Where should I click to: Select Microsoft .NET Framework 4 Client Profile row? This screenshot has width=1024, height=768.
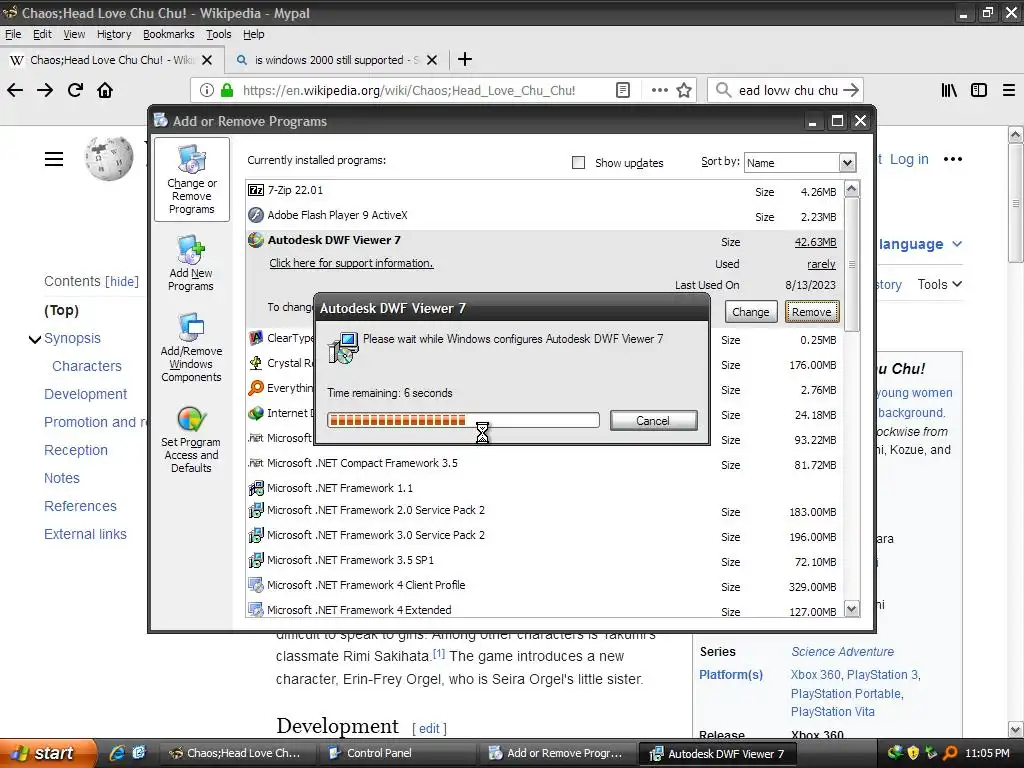pos(545,586)
